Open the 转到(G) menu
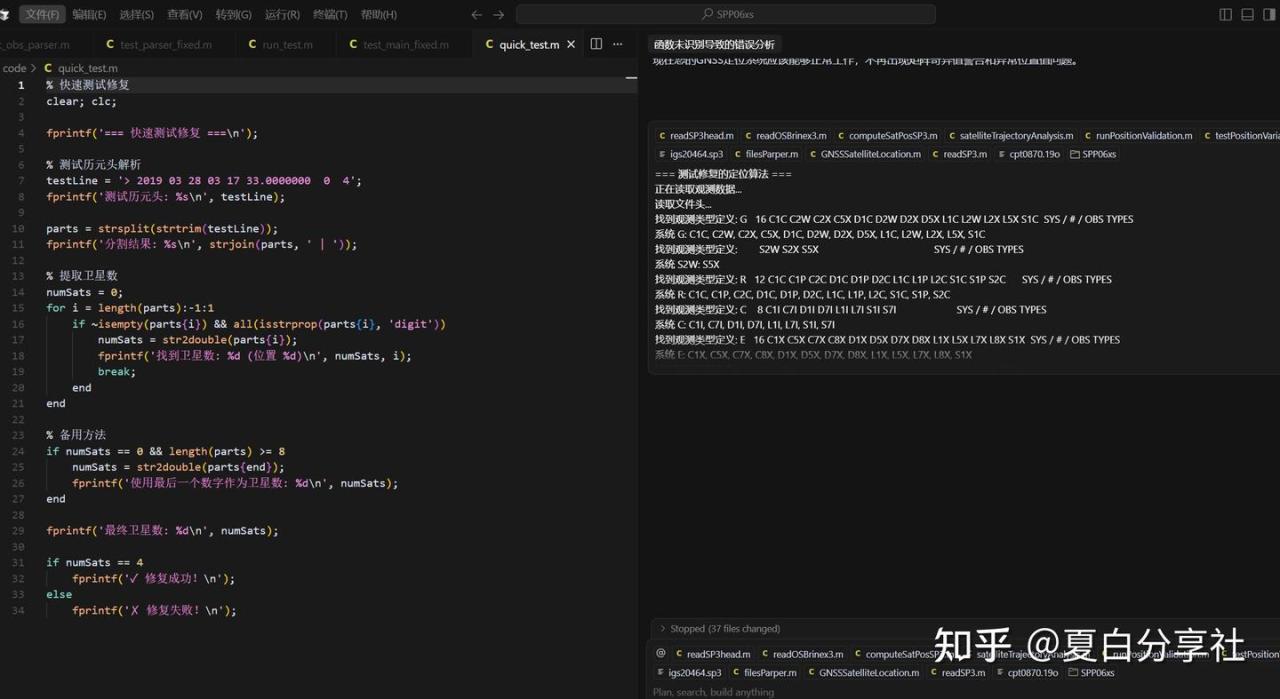Viewport: 1280px width, 699px height. click(x=233, y=15)
